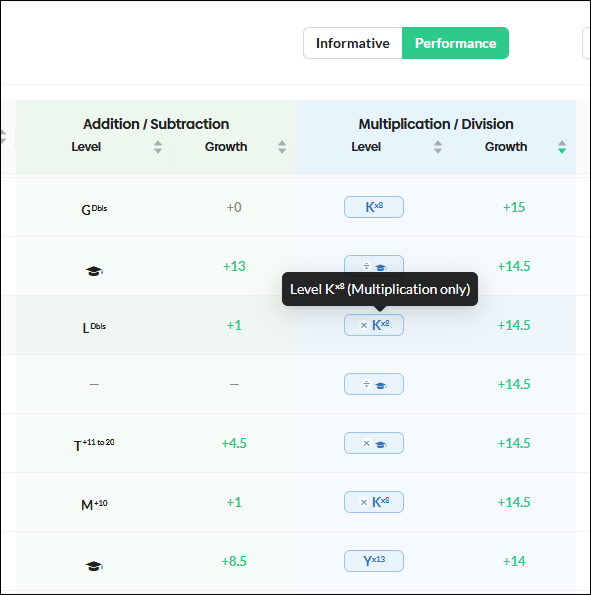Click the graduation cap icon beside +13 growth

click(x=94, y=271)
